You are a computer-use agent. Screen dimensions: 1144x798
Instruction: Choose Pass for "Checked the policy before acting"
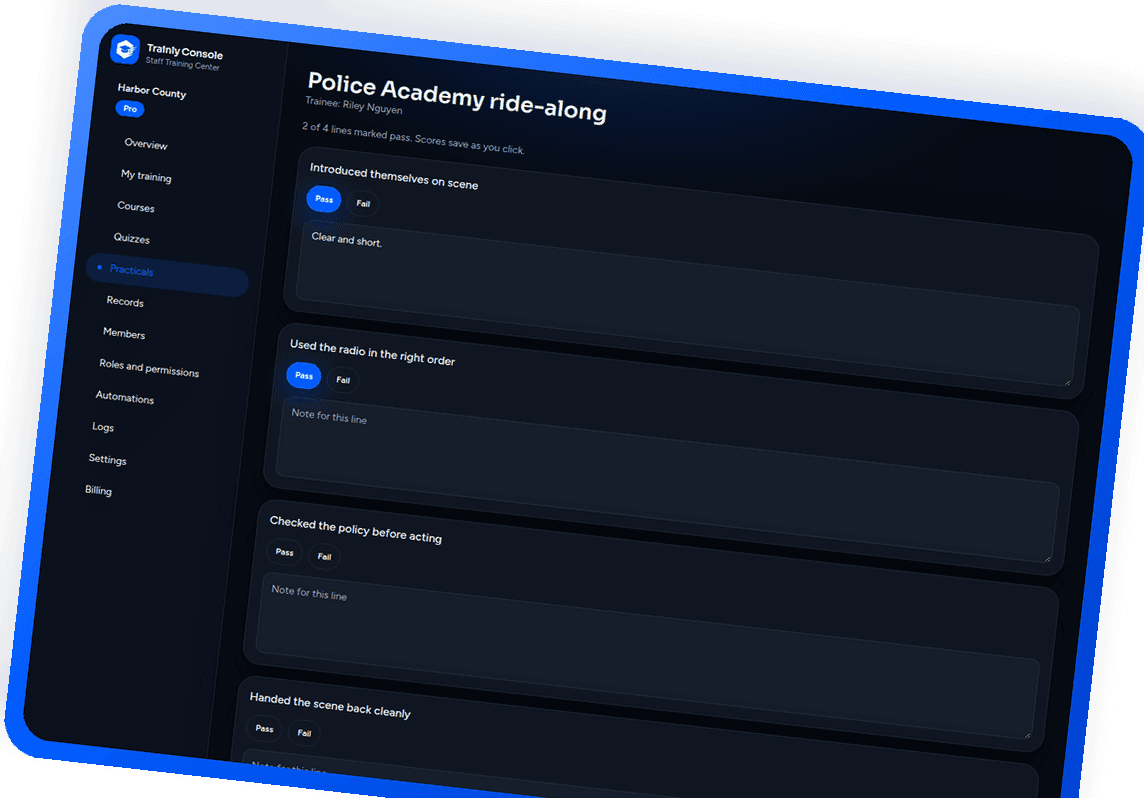(284, 552)
